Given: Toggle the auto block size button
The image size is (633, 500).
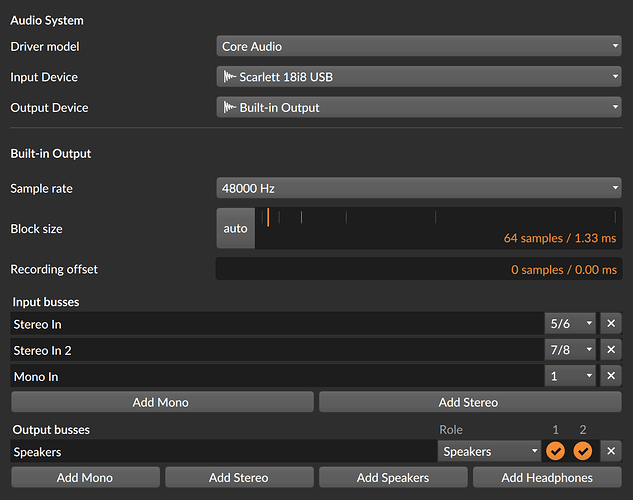Looking at the screenshot, I should point(236,228).
